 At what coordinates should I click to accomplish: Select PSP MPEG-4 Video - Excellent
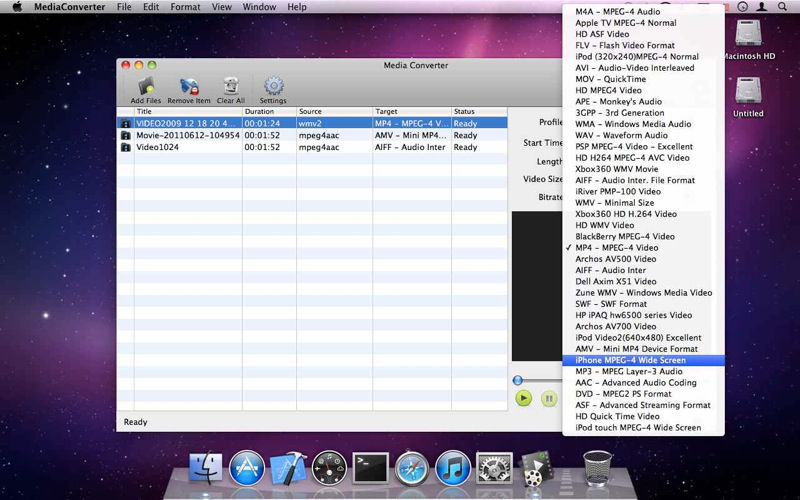click(643, 146)
